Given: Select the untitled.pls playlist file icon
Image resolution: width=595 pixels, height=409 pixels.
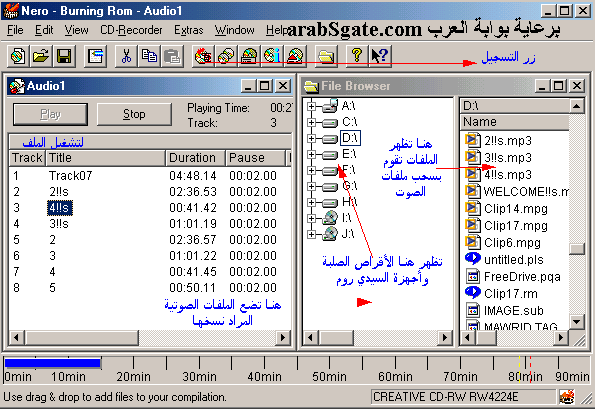Looking at the screenshot, I should 472,259.
